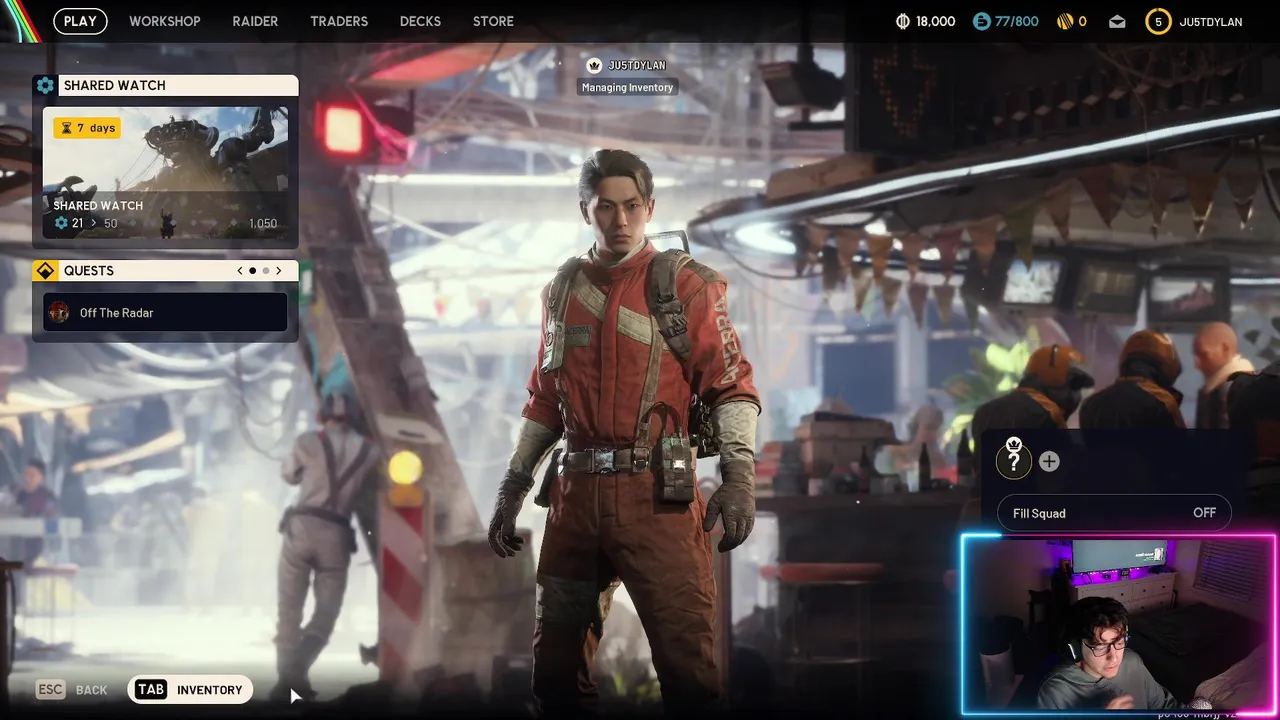The height and width of the screenshot is (720, 1280).
Task: Select the first quest page dot
Action: pos(253,271)
